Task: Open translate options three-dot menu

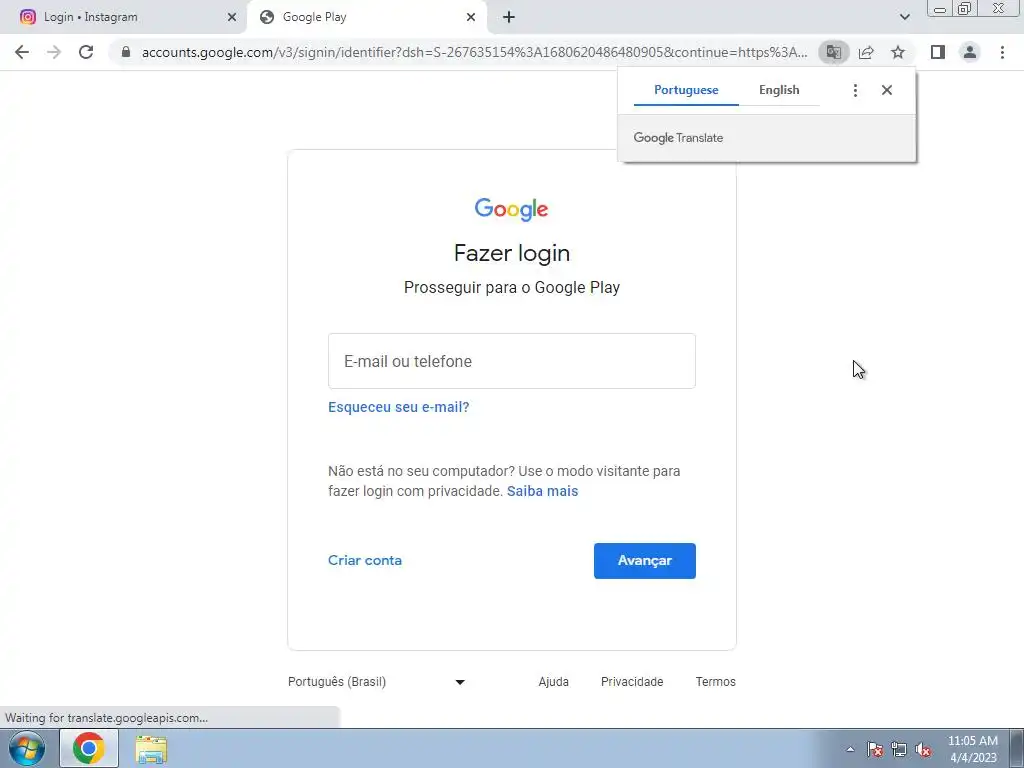Action: tap(856, 90)
